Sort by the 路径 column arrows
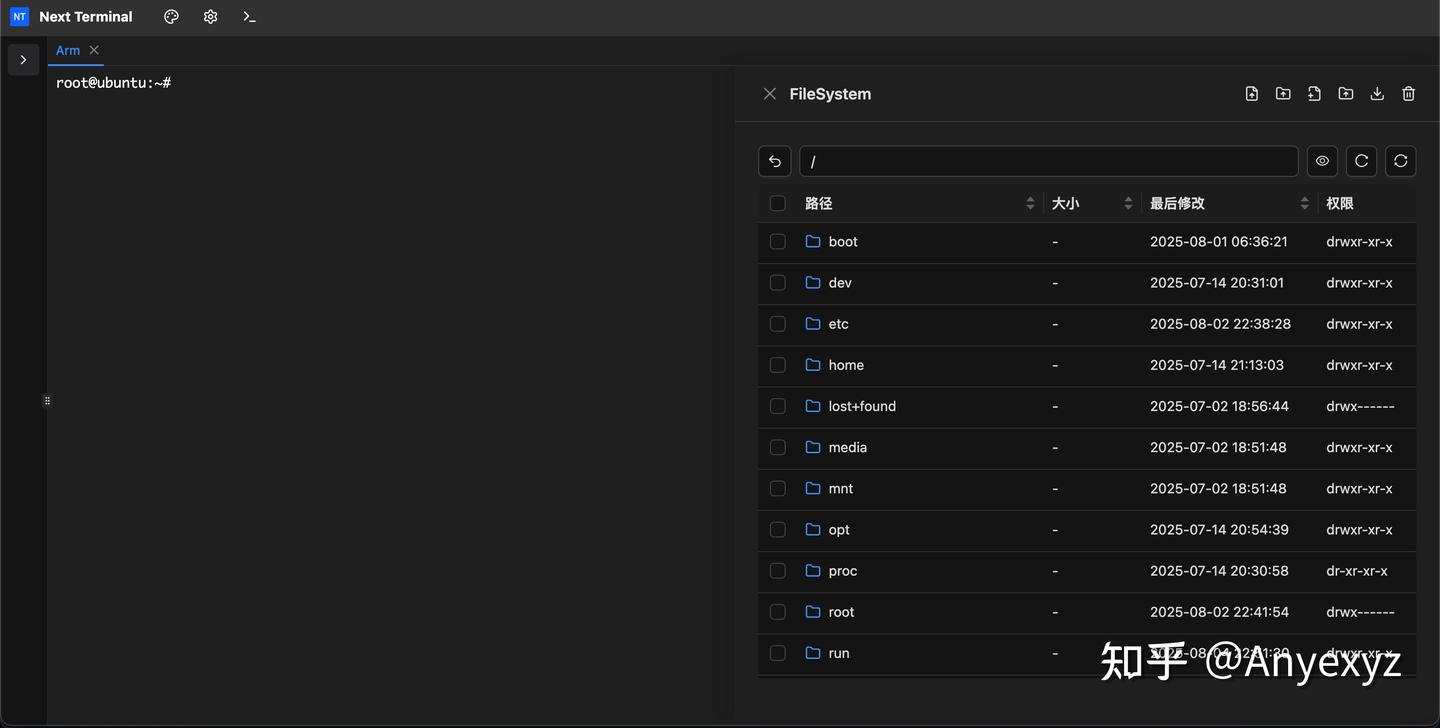 pyautogui.click(x=1030, y=203)
